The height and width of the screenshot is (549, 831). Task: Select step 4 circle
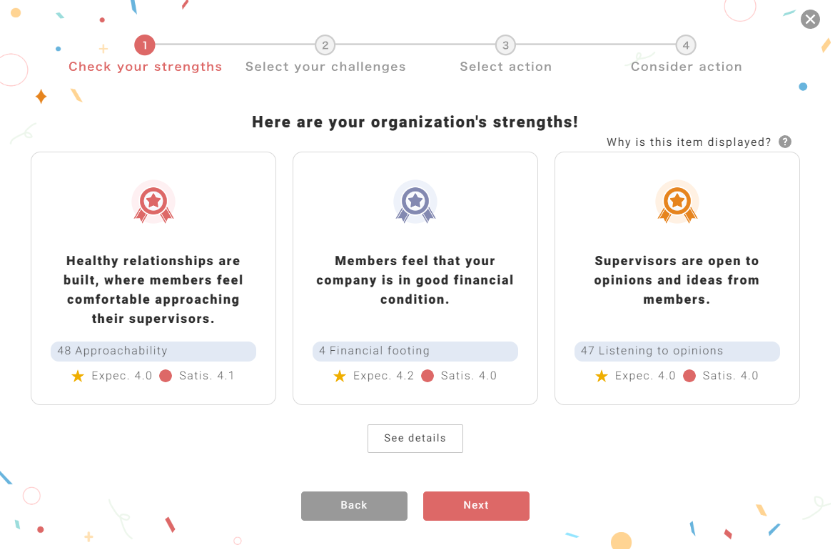point(685,45)
